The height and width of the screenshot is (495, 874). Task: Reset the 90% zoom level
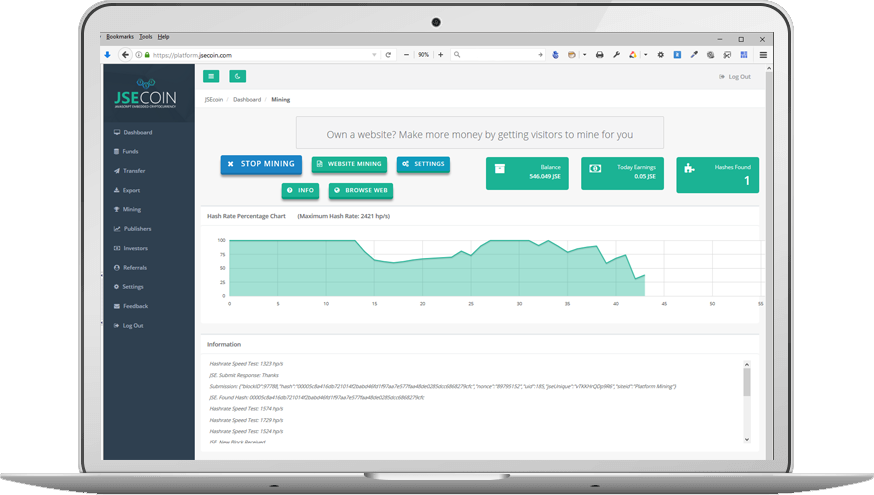click(424, 55)
